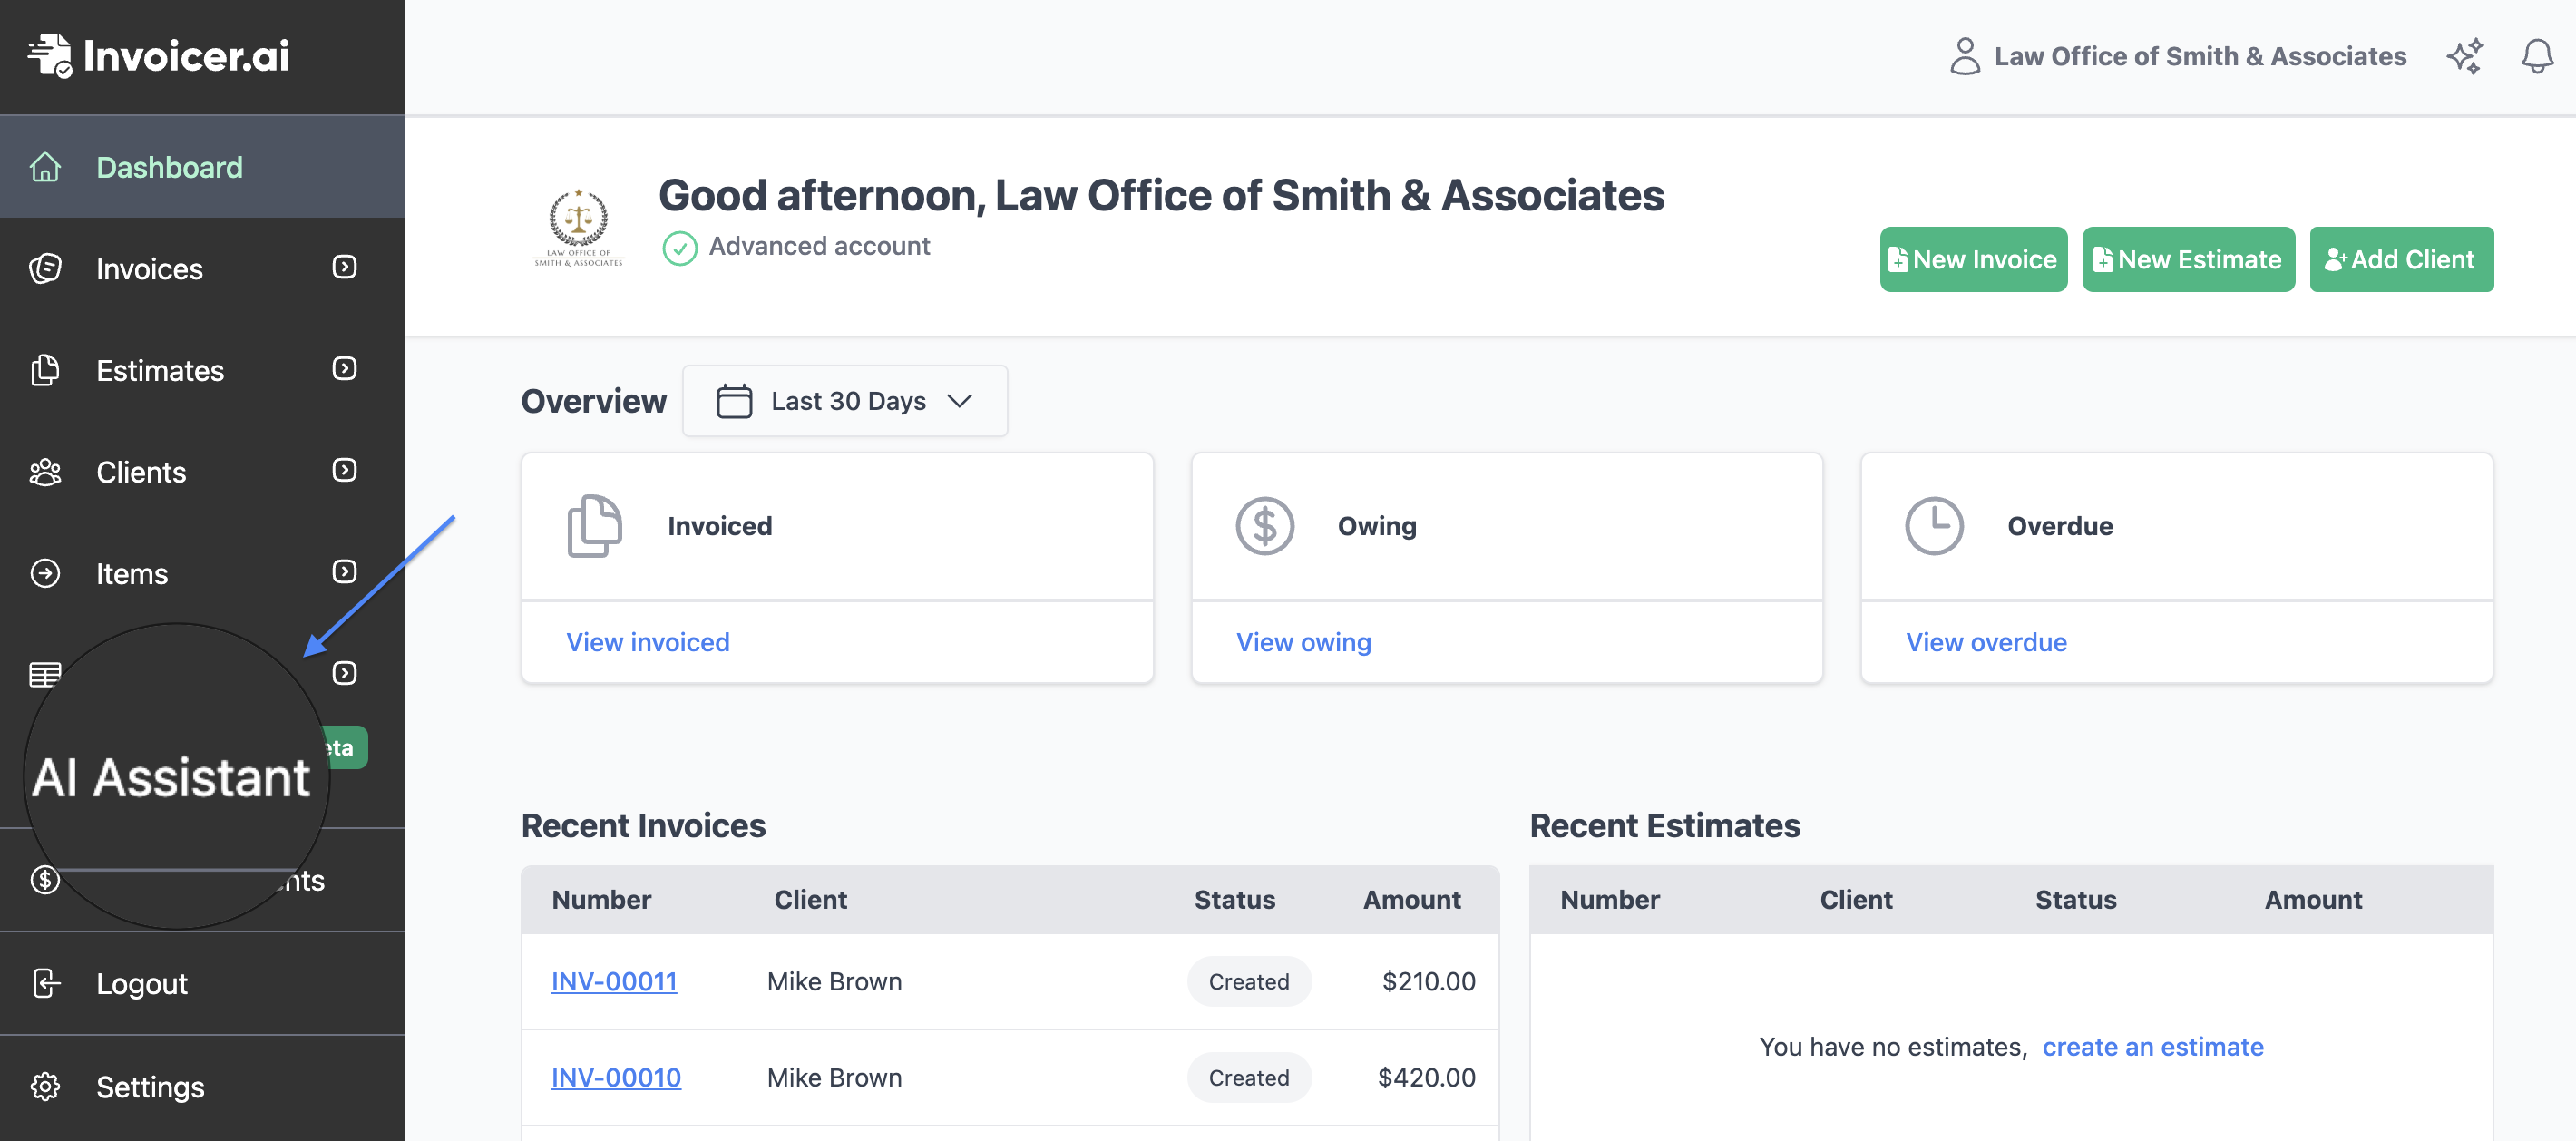Click the Dashboard home icon
Screen dimensions: 2576x1141
pos(46,167)
